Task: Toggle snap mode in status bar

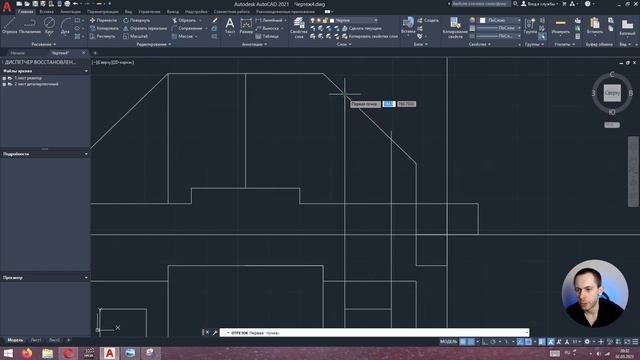Action: pyautogui.click(x=471, y=342)
